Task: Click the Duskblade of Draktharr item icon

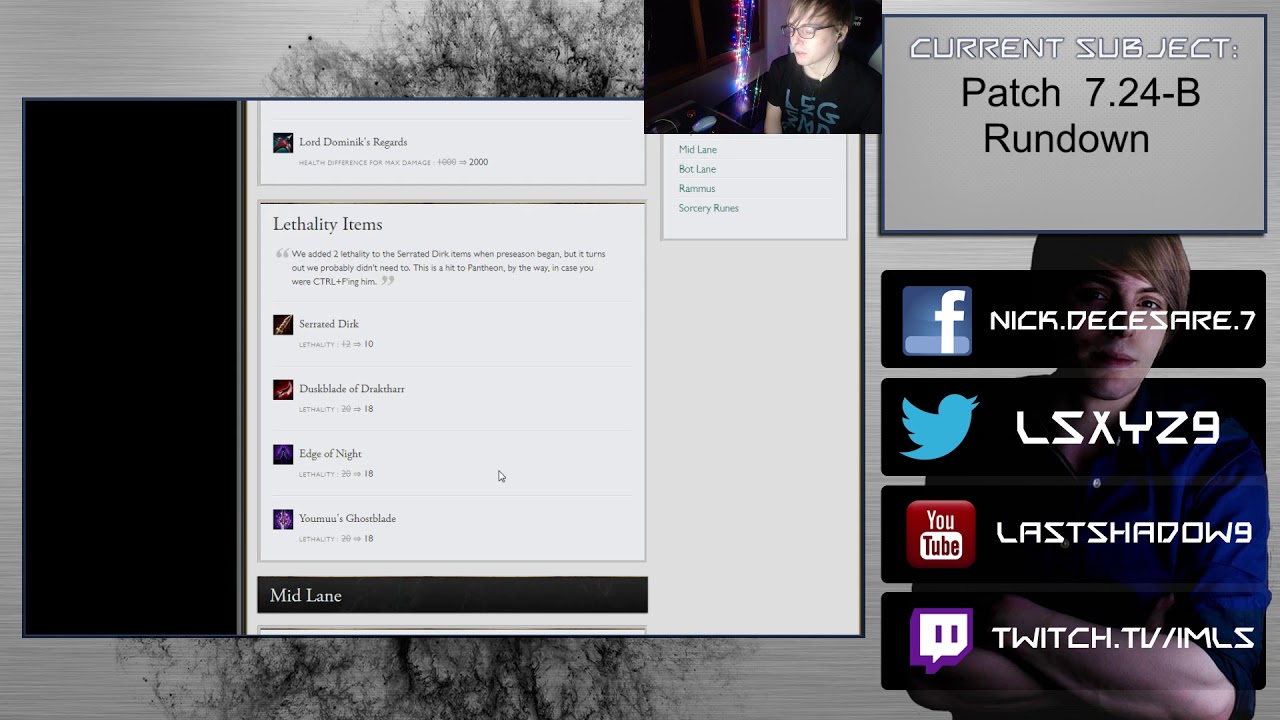Action: pyautogui.click(x=283, y=390)
